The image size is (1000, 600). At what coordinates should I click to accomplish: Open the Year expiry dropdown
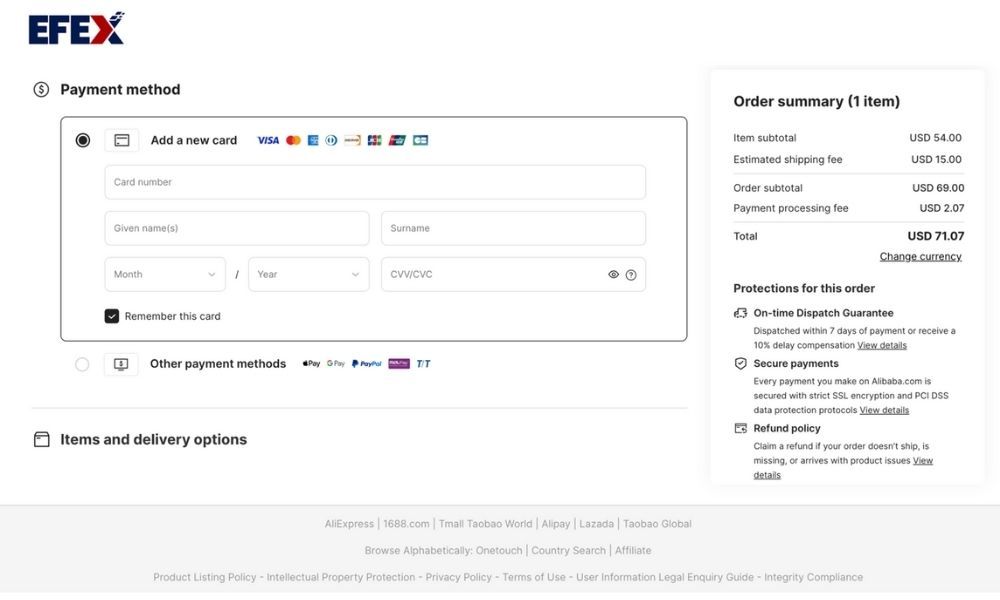(309, 274)
